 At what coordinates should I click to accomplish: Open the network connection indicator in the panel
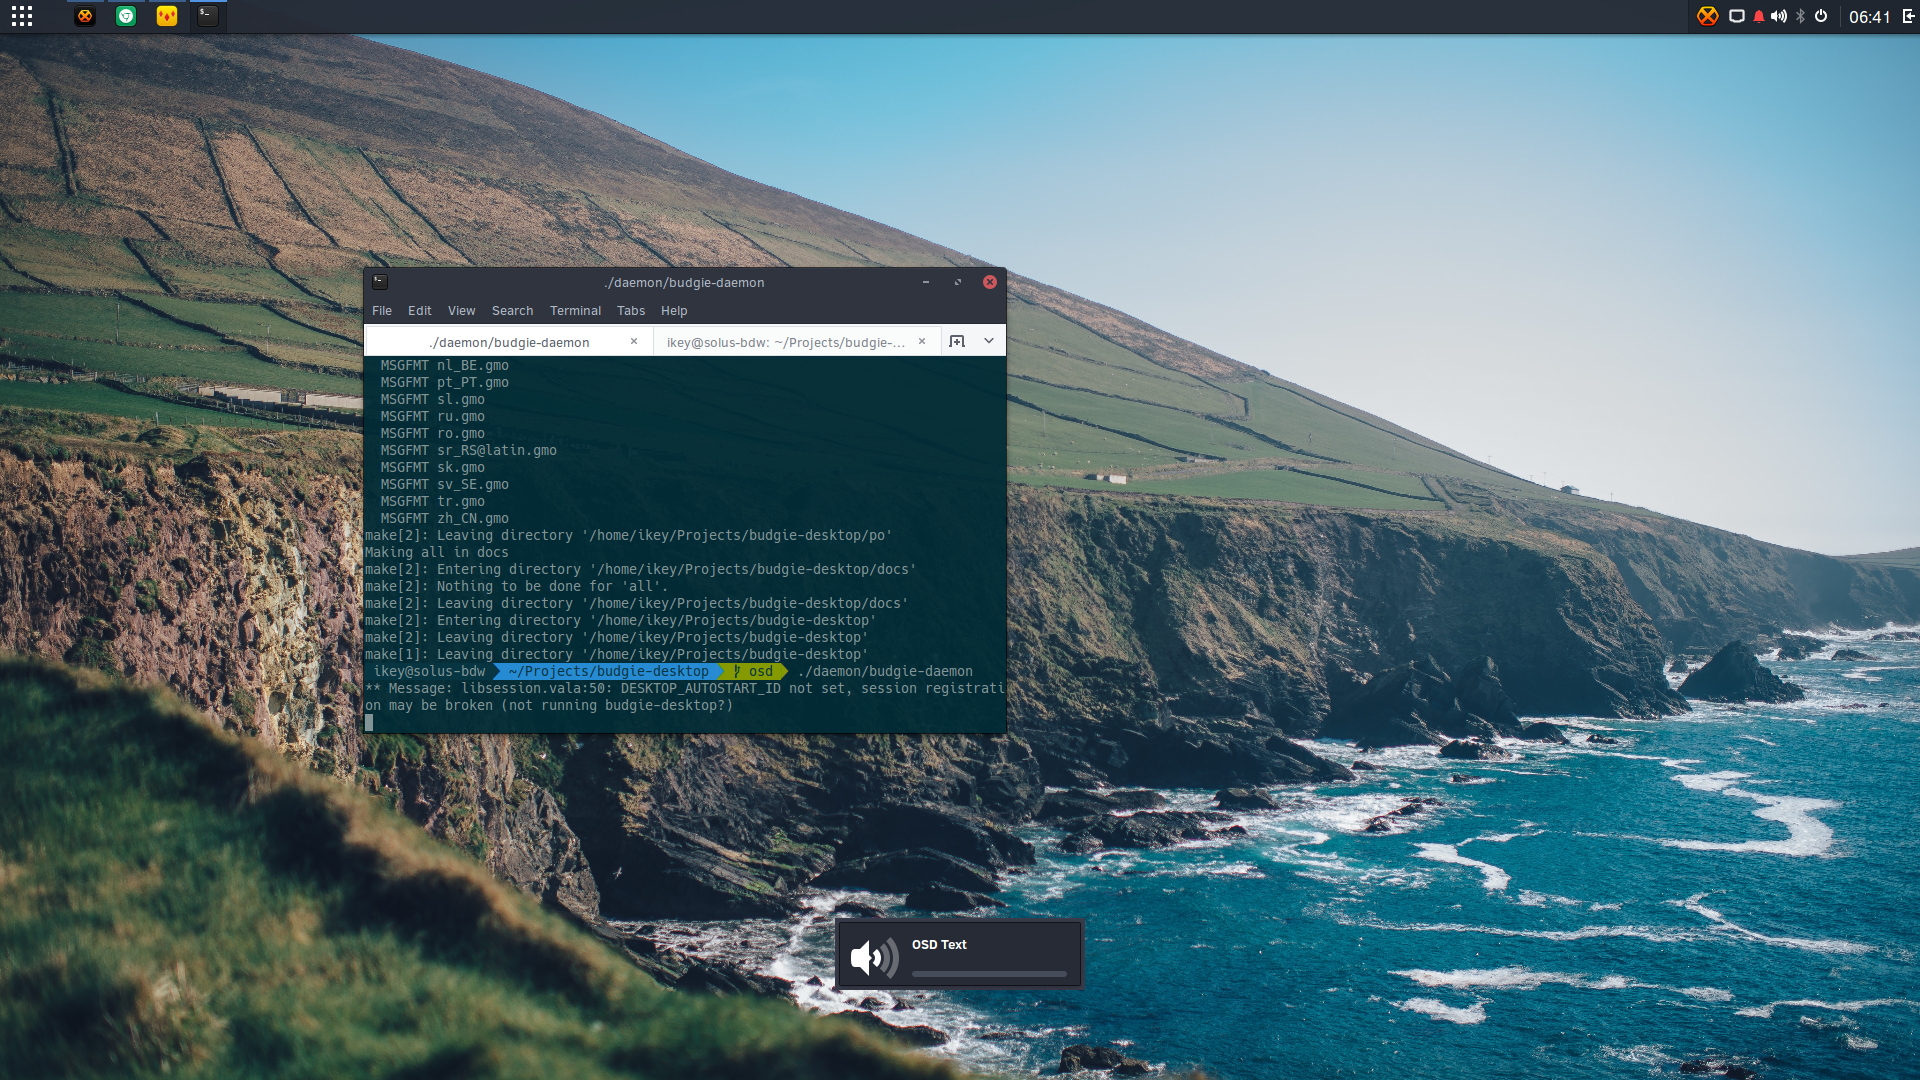pos(1737,16)
